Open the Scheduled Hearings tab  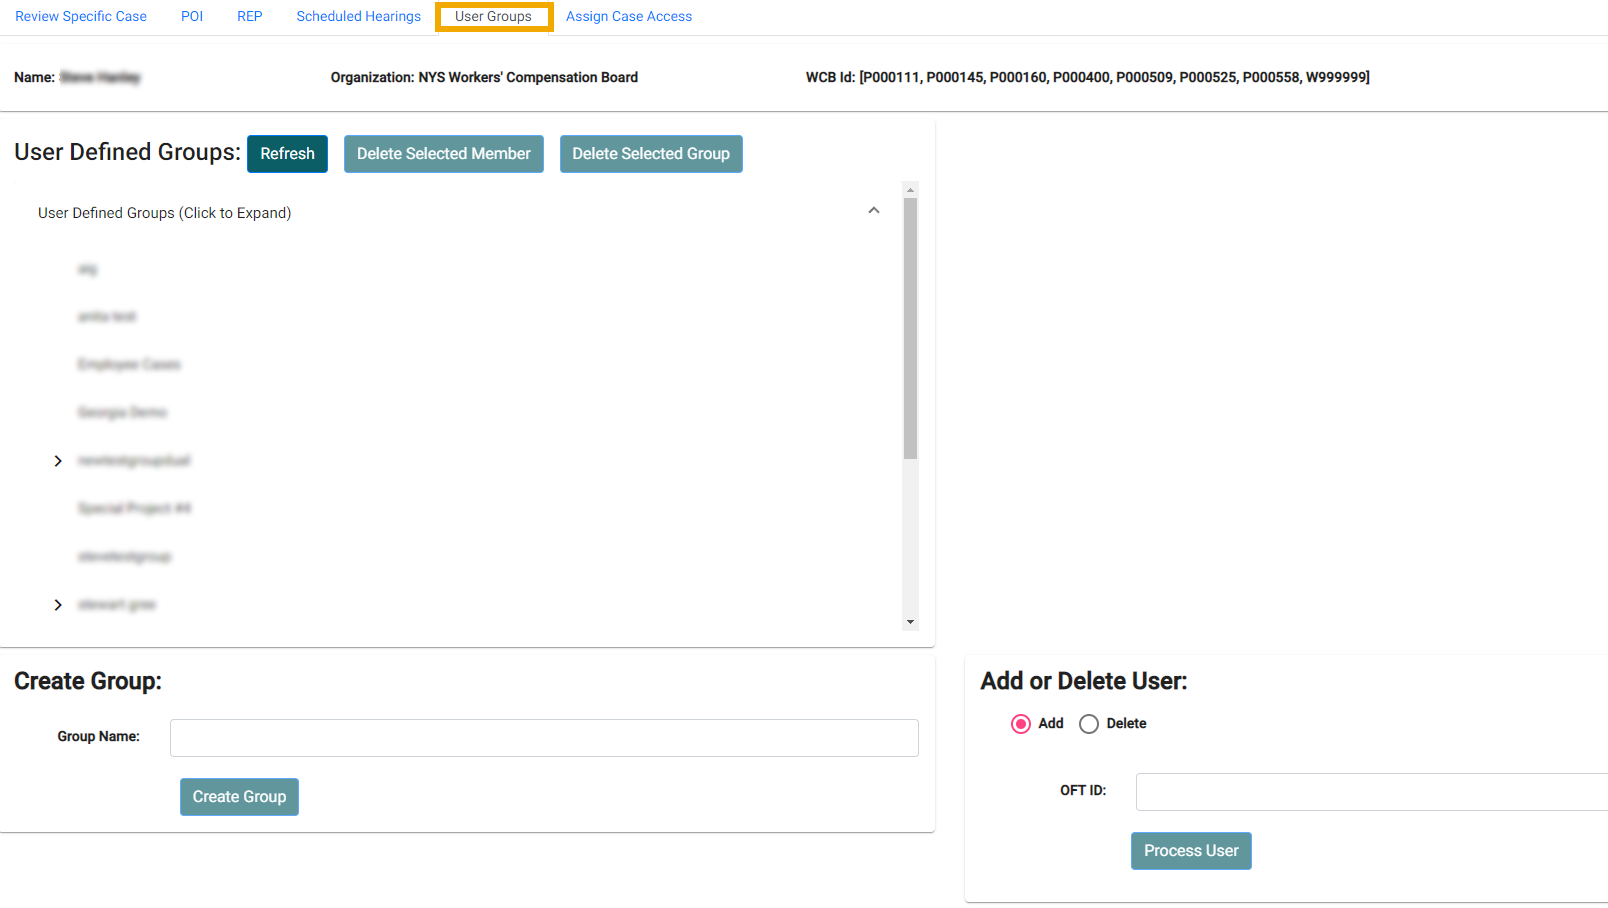pos(358,17)
